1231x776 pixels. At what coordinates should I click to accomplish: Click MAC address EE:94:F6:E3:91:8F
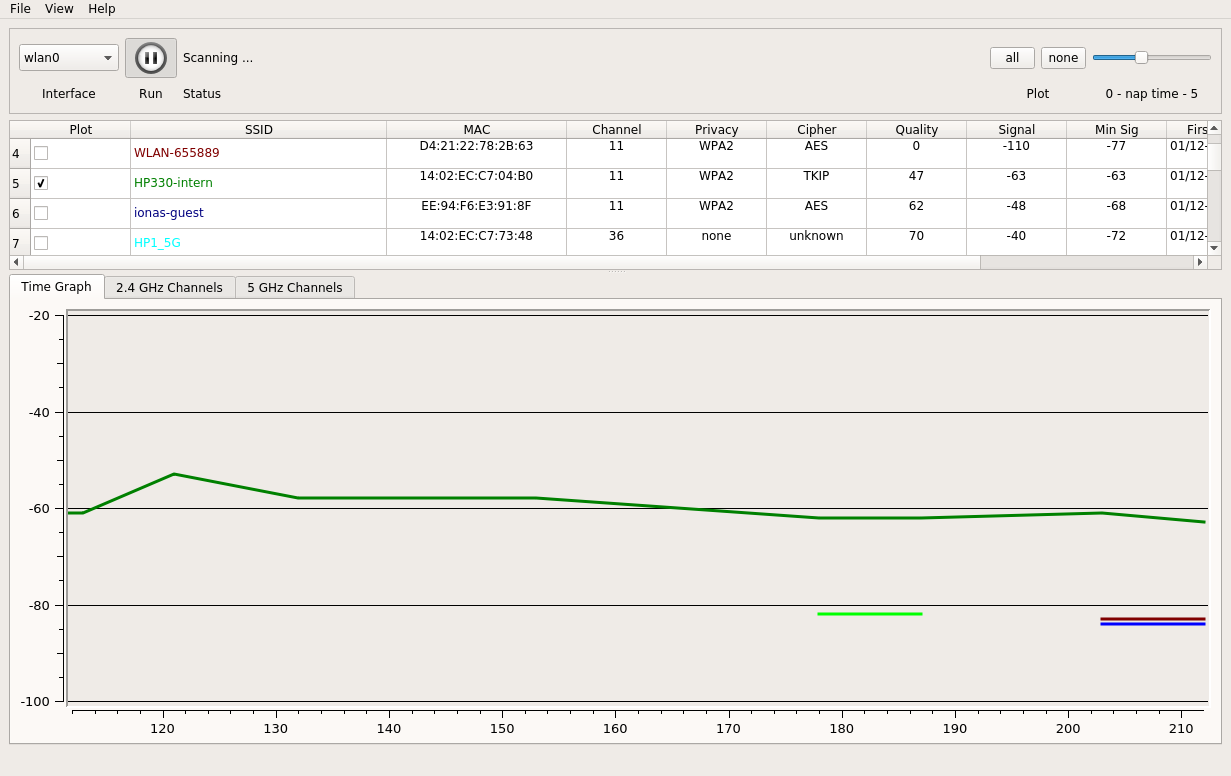pyautogui.click(x=477, y=206)
